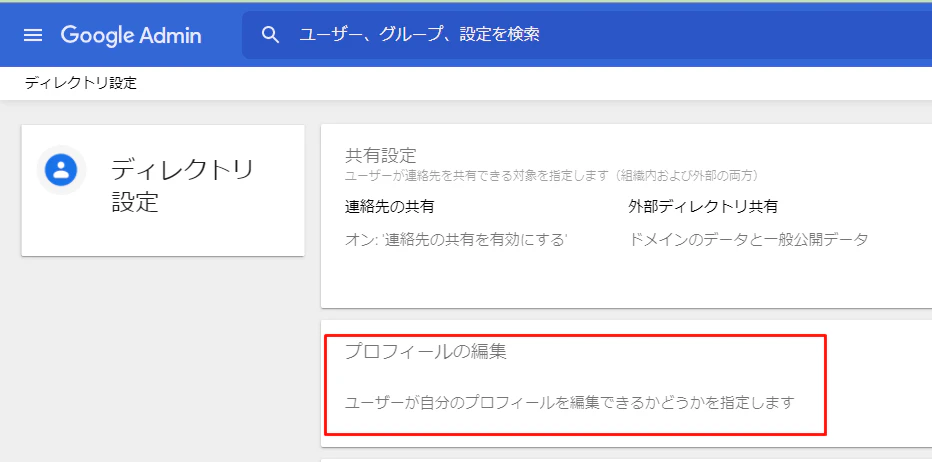Go to Google Admin home logo
Viewport: 932px width, 462px height.
click(x=131, y=35)
